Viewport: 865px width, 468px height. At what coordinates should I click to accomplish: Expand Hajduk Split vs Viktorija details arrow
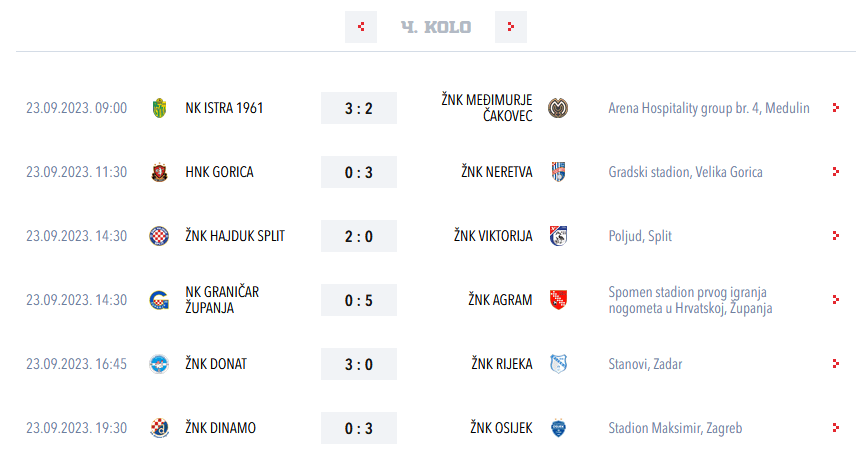(x=836, y=236)
